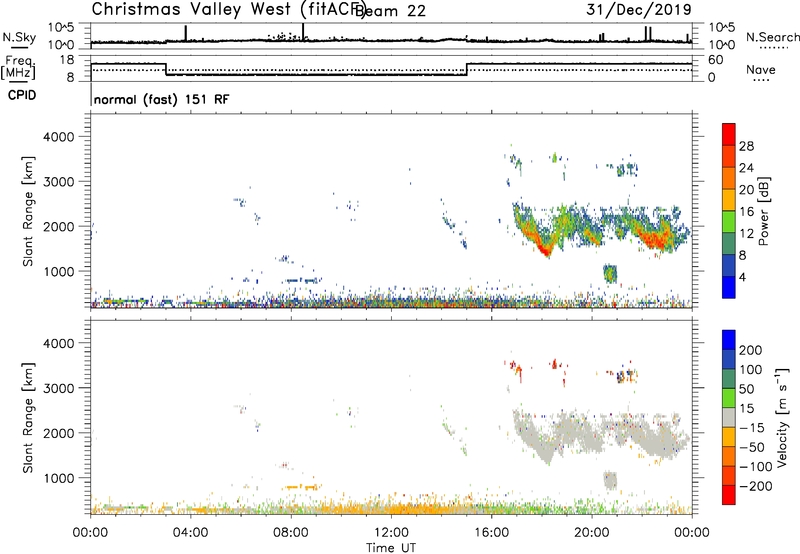
Task: Click the 'Time UT' axis label
Action: pyautogui.click(x=391, y=548)
